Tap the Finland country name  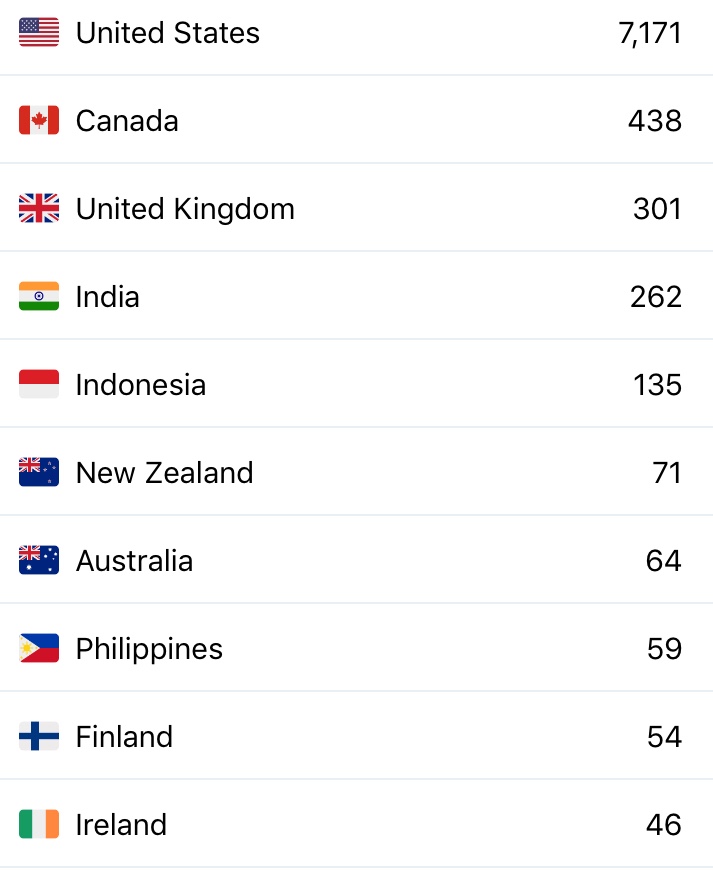(x=124, y=737)
